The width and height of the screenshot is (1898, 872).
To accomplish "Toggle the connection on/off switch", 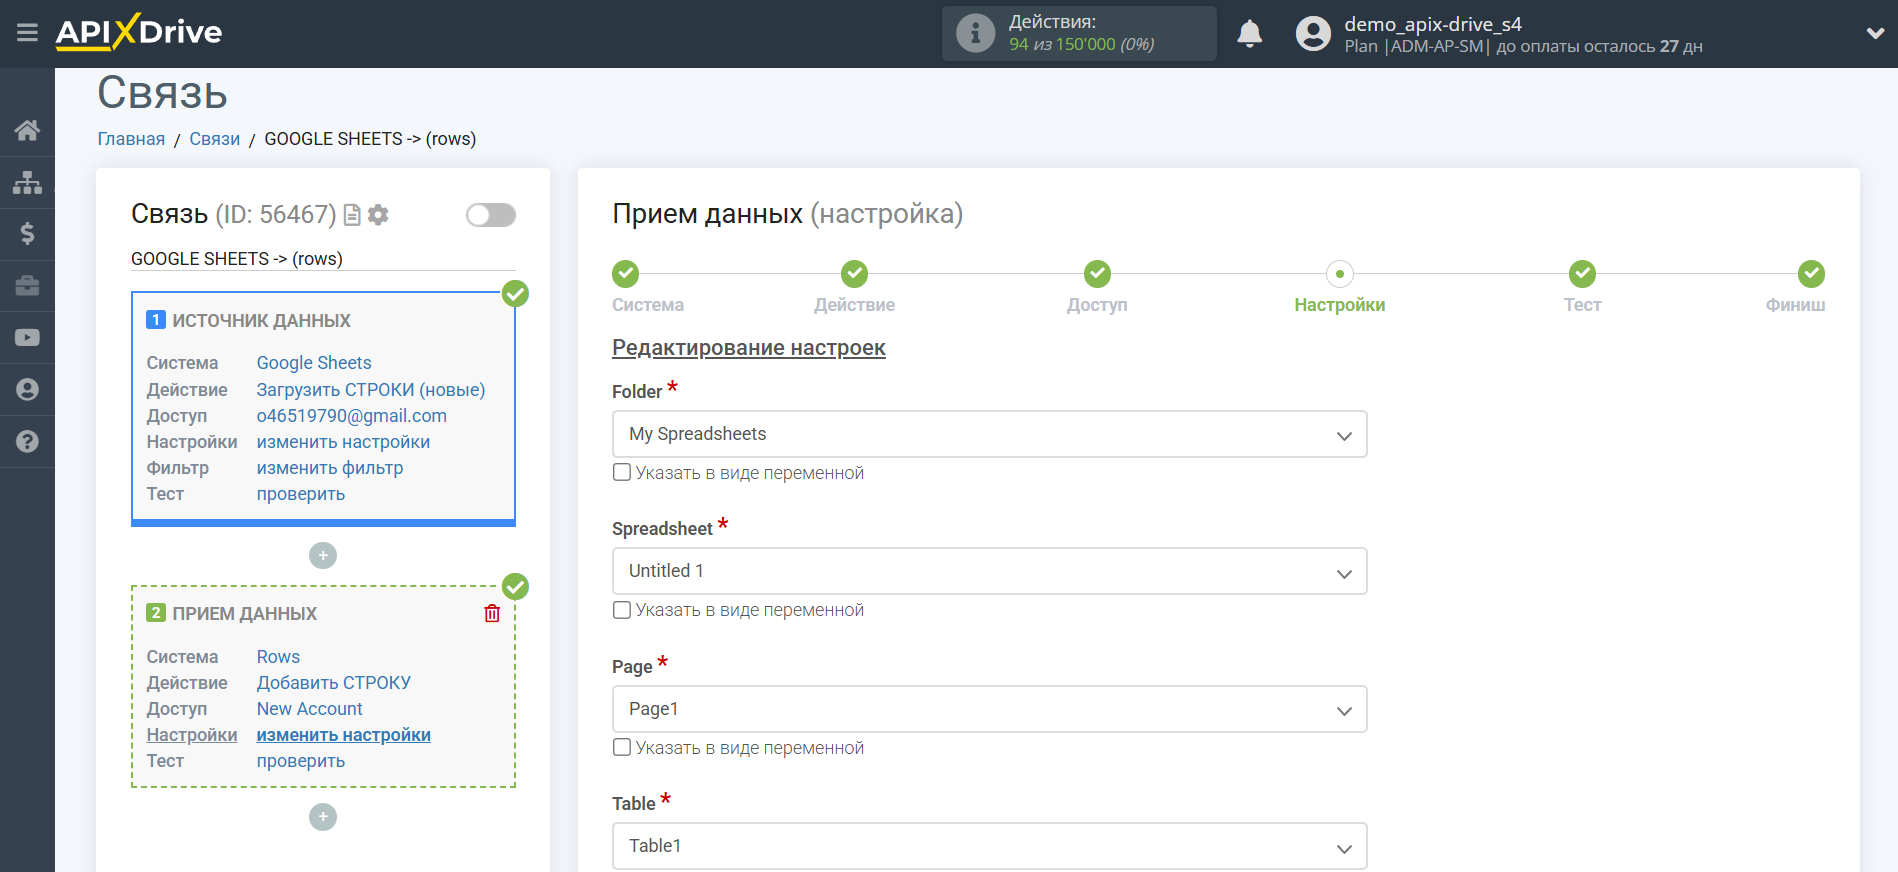I will [x=491, y=215].
